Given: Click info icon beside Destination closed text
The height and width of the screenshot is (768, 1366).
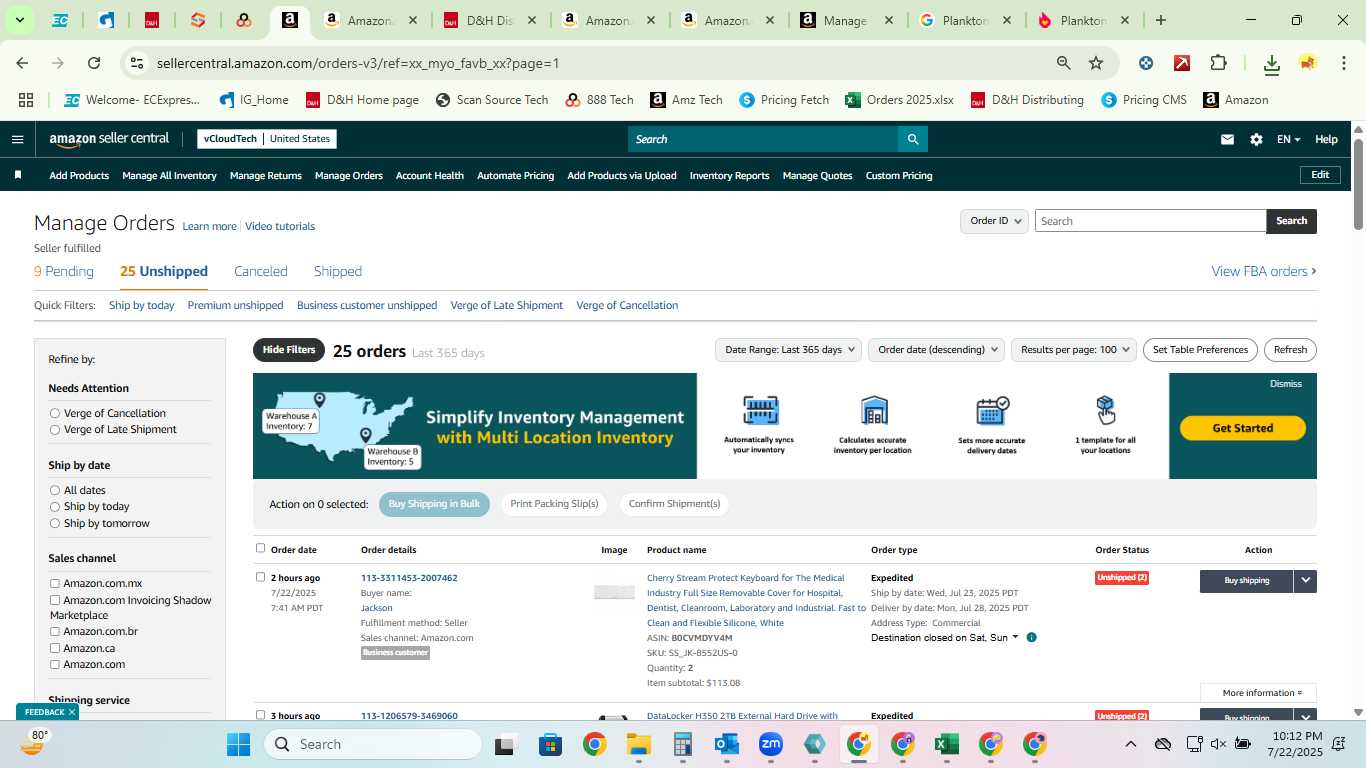Looking at the screenshot, I should click(1031, 637).
